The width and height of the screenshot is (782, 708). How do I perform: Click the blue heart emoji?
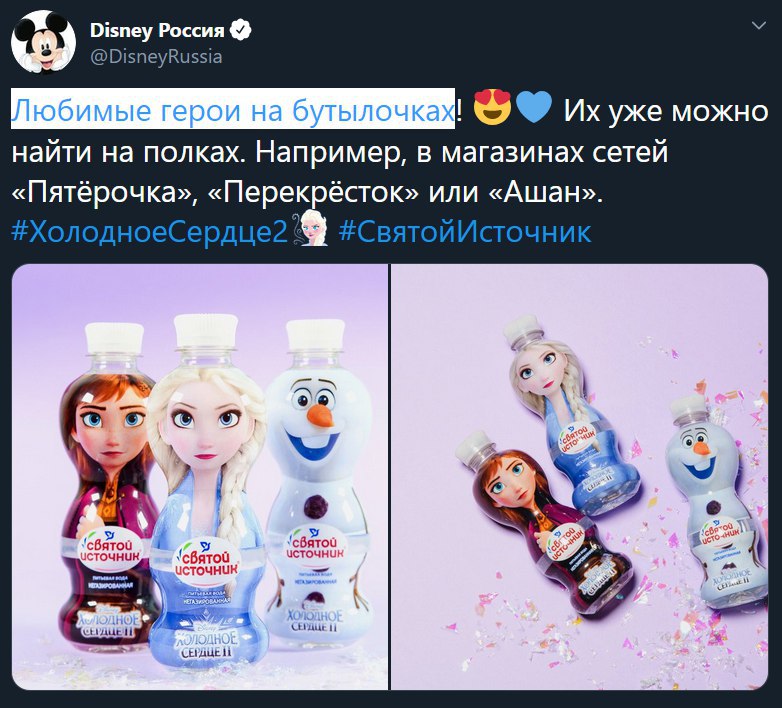(533, 108)
